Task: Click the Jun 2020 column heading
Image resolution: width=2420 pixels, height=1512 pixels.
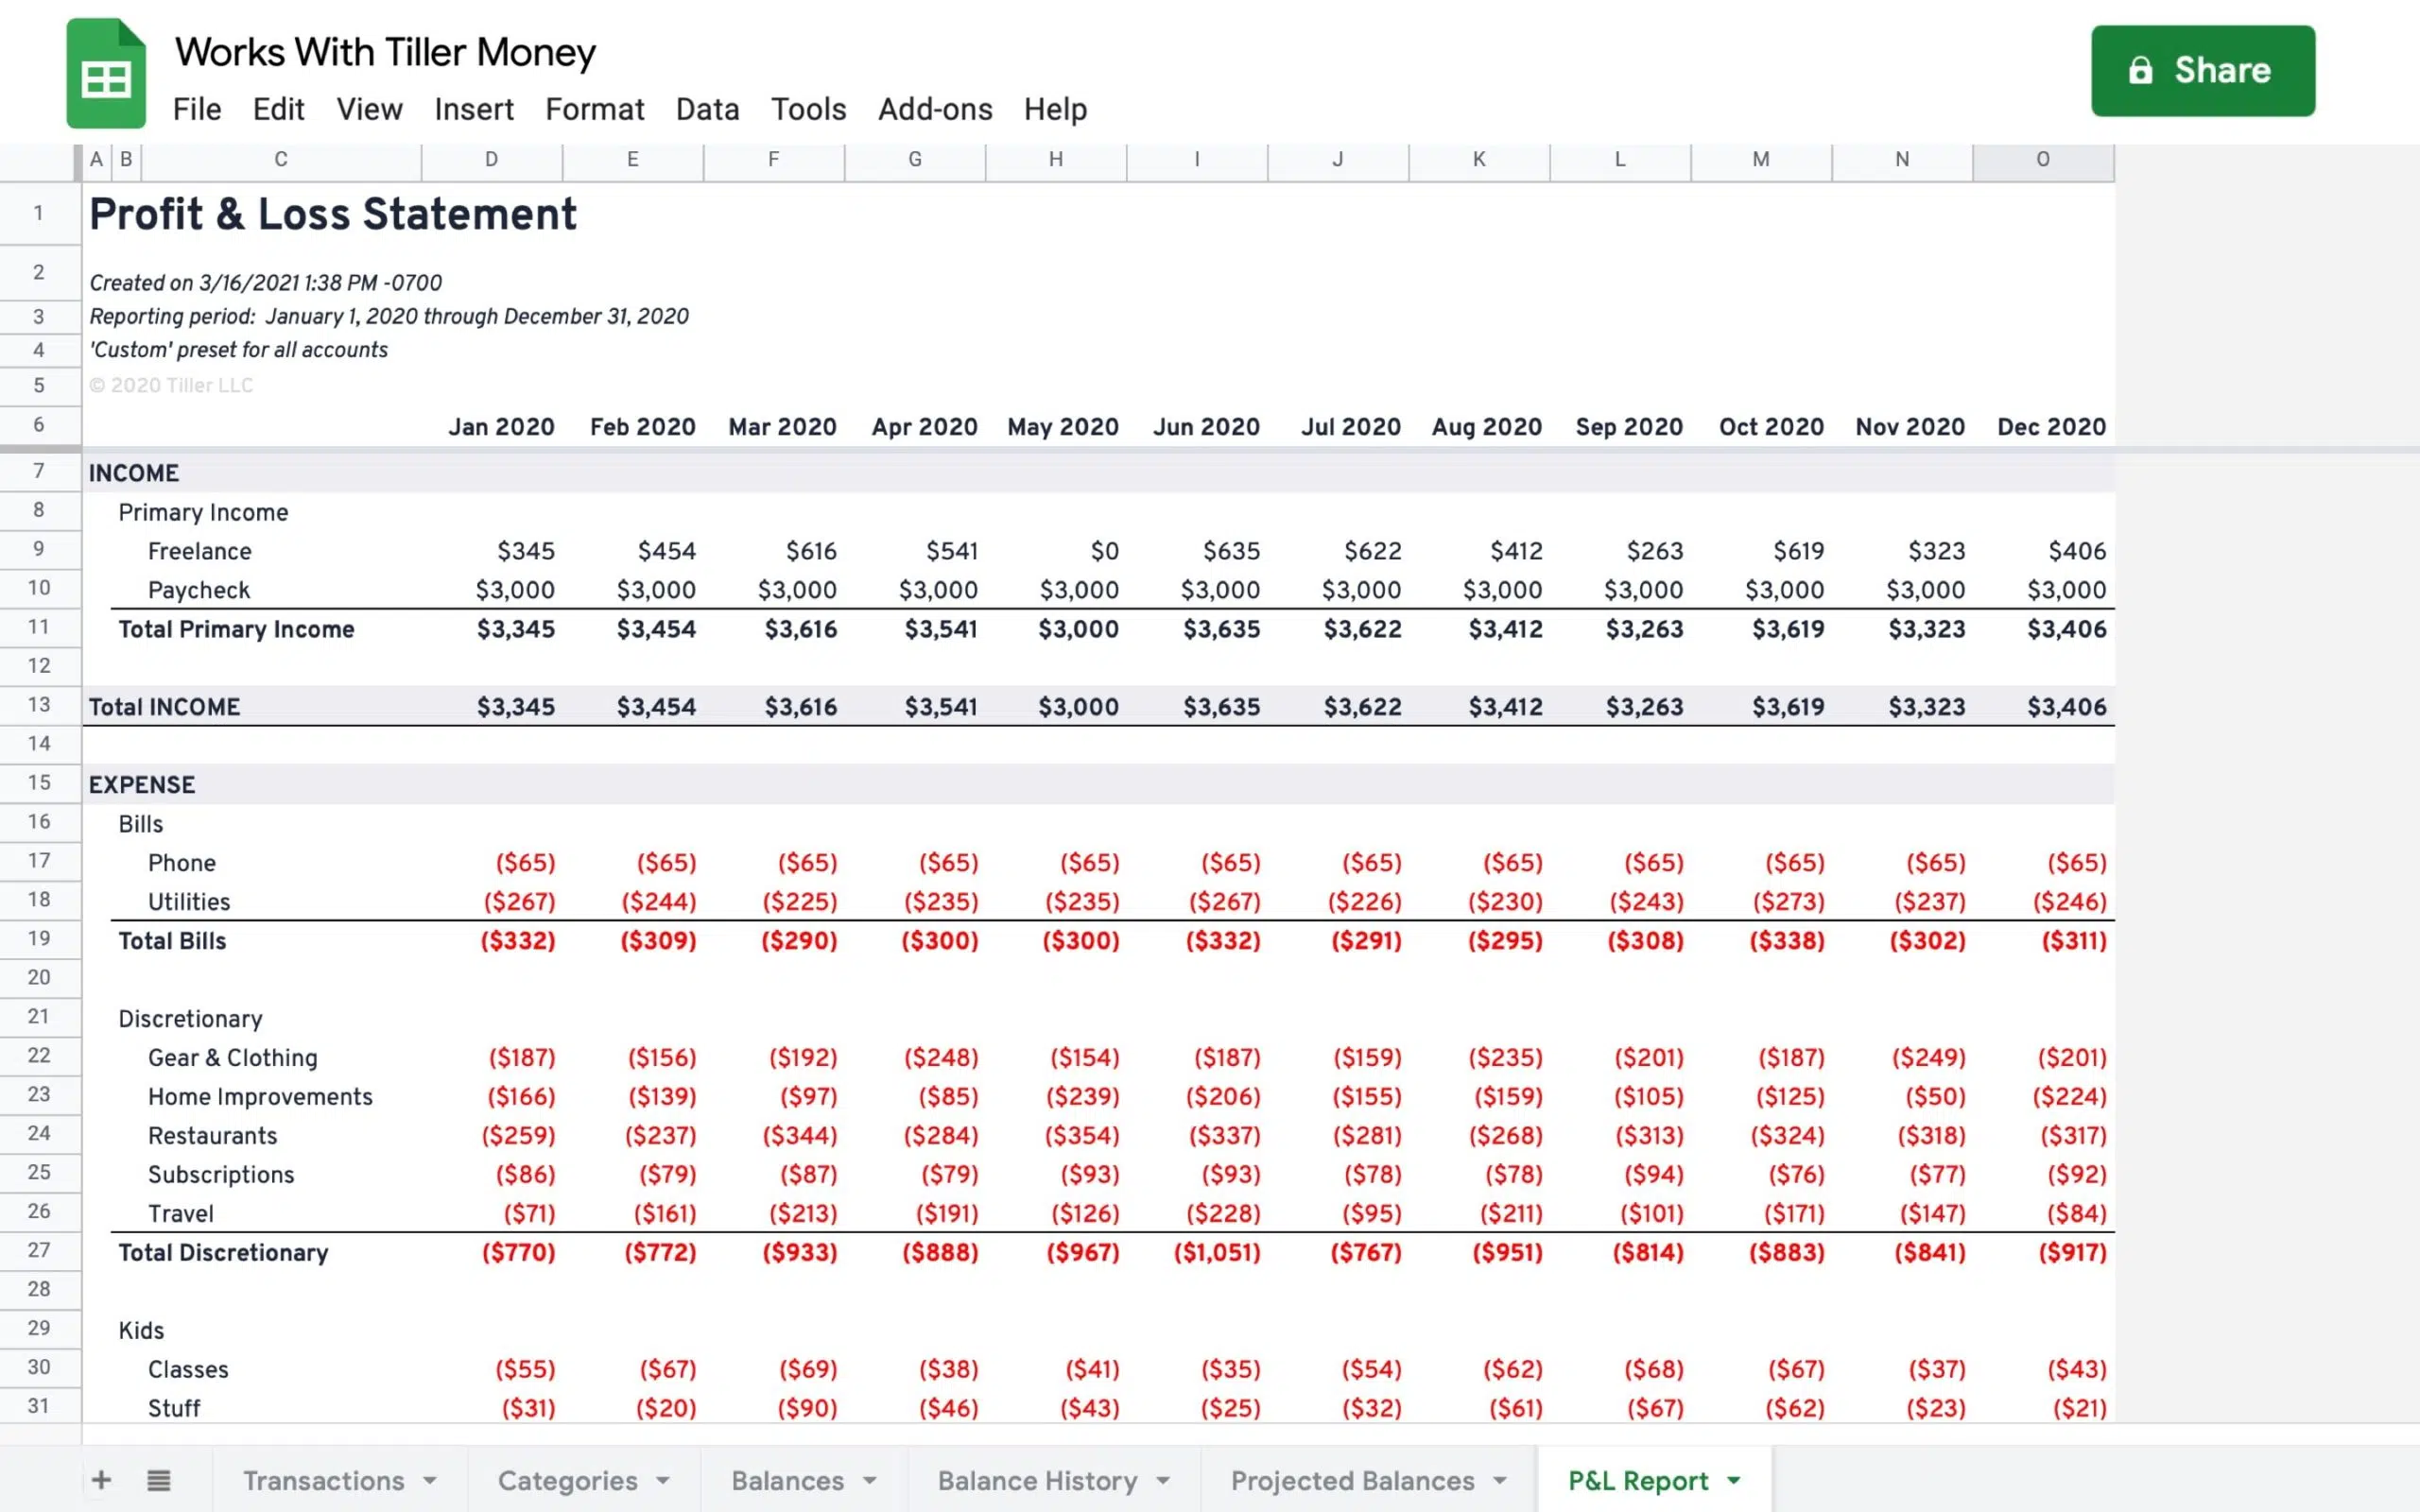Action: coord(1206,427)
